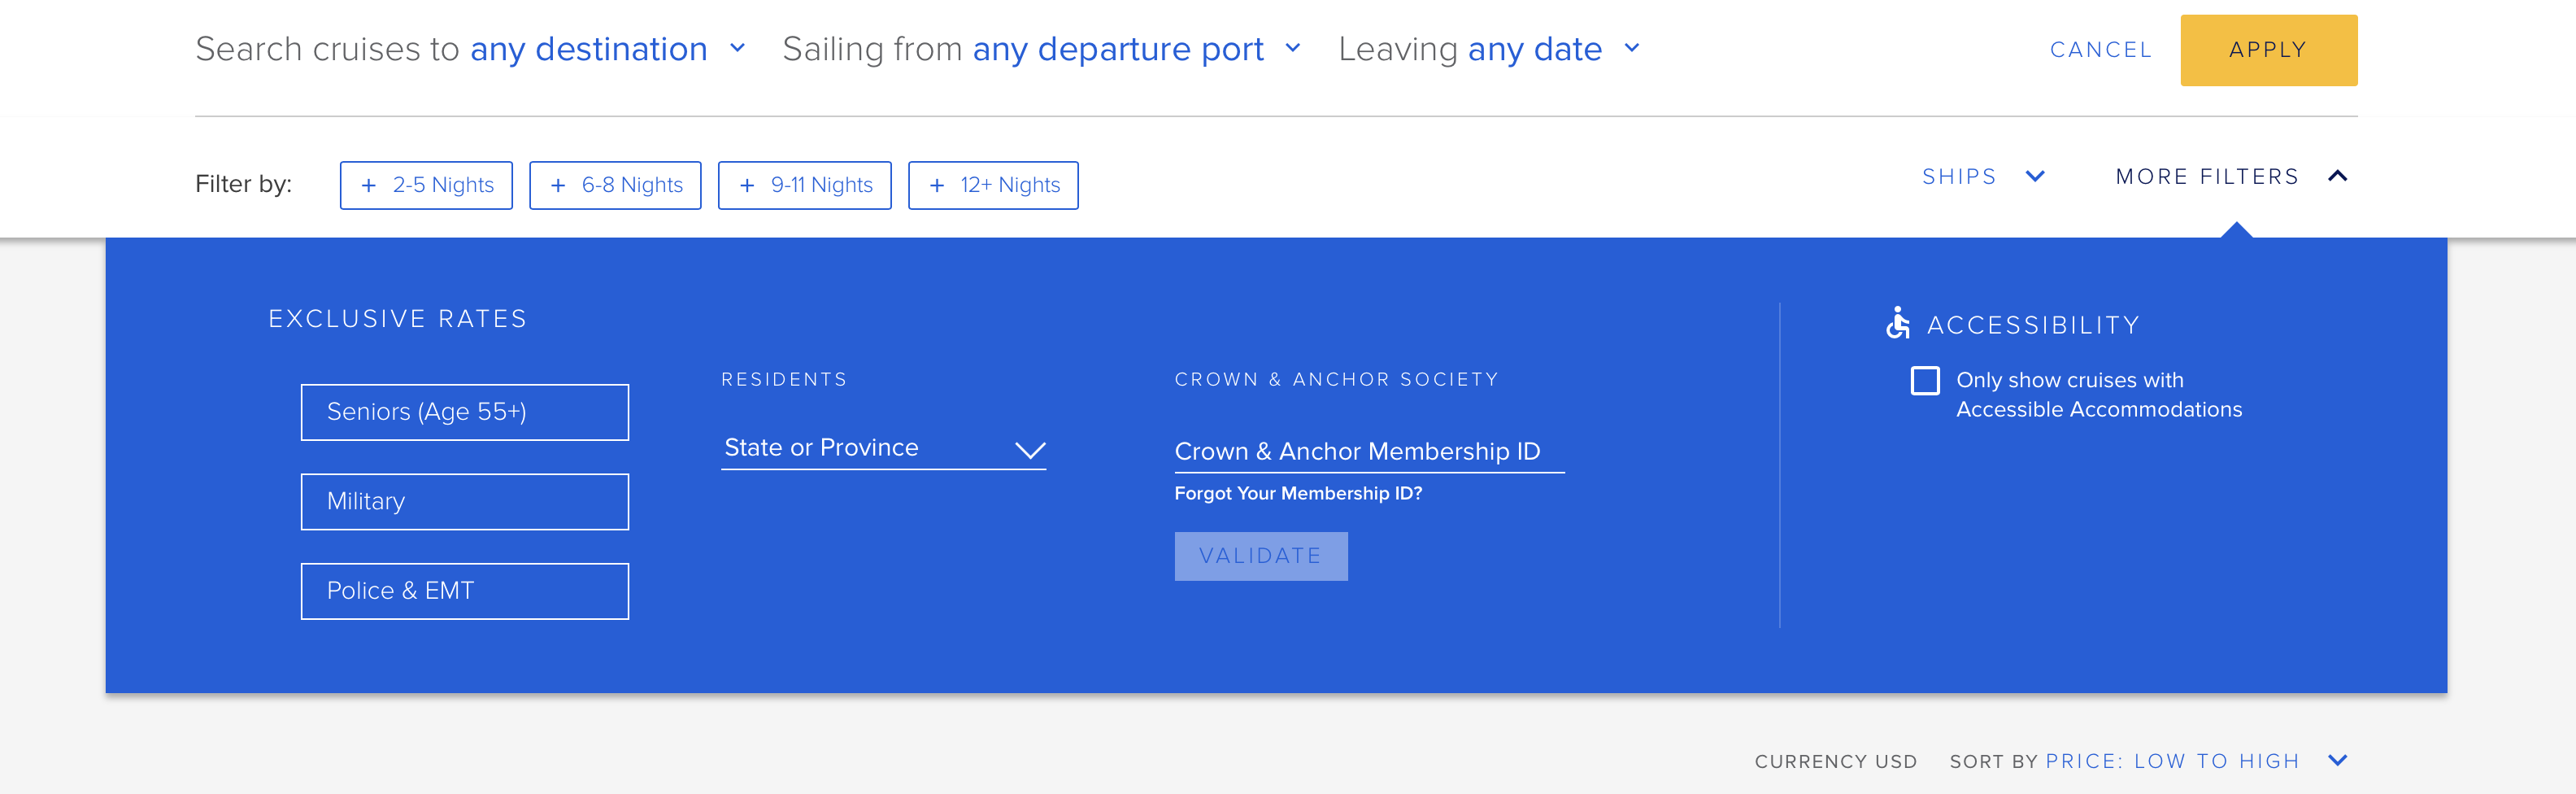
Task: Toggle the Military exclusive rate
Action: [x=465, y=501]
